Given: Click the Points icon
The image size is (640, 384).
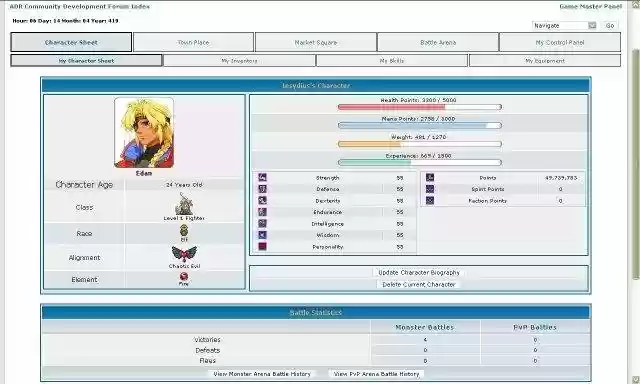Looking at the screenshot, I should pyautogui.click(x=430, y=177).
